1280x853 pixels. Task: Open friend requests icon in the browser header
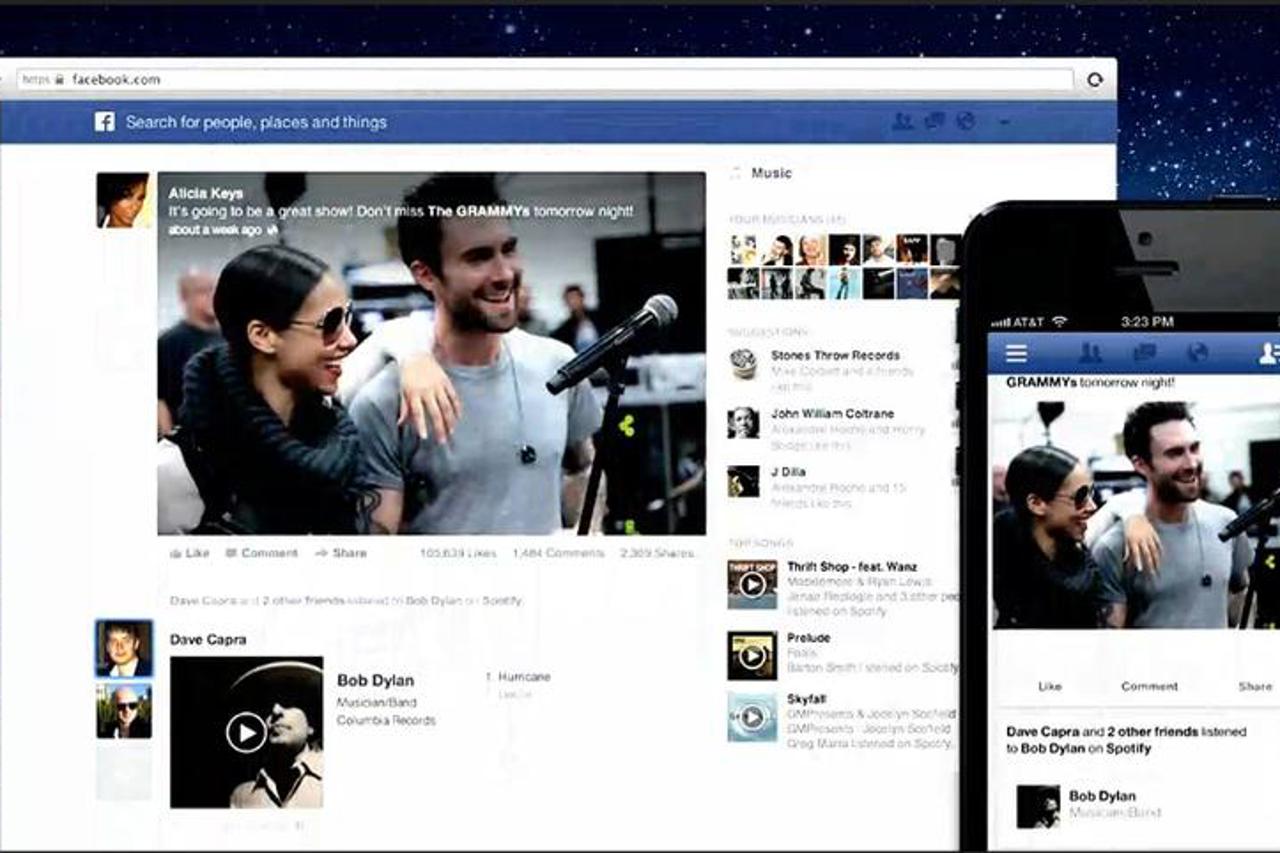[x=902, y=121]
